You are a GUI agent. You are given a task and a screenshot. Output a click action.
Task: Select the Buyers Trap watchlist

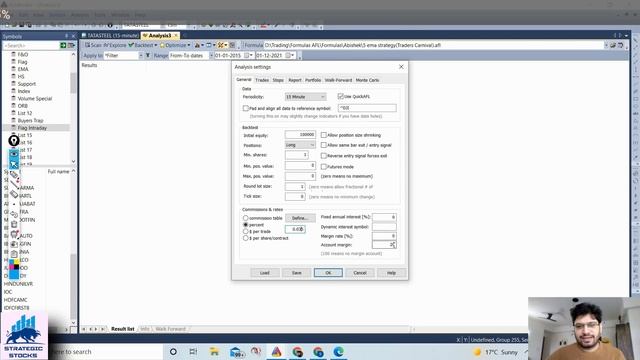[x=30, y=120]
